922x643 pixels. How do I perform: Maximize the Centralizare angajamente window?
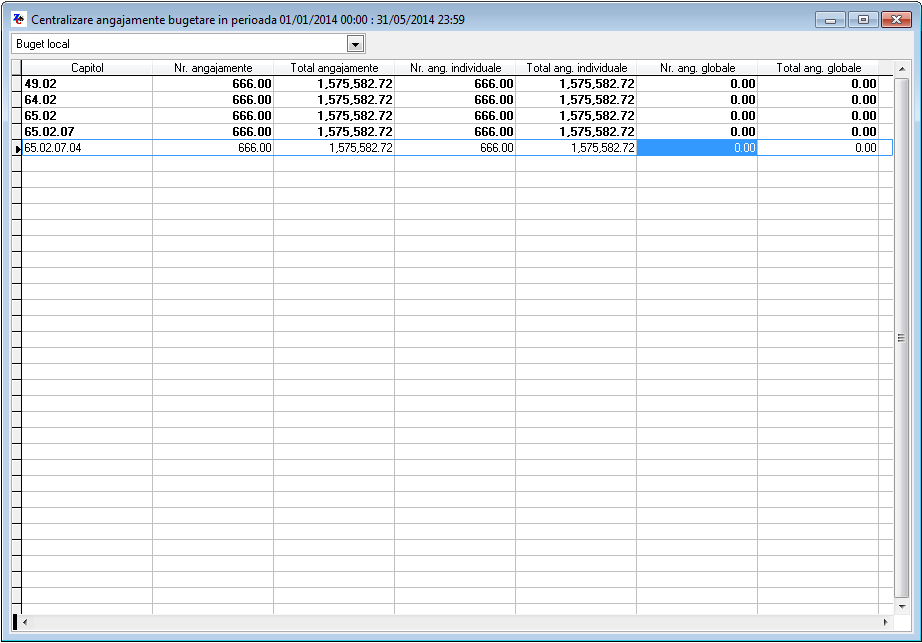tap(863, 20)
